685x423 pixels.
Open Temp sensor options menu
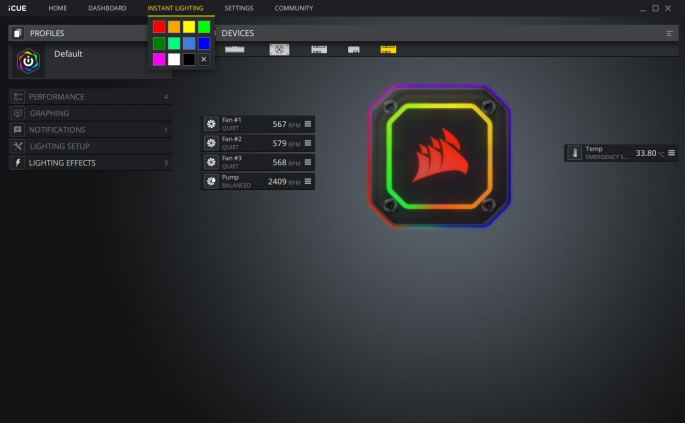(x=671, y=153)
